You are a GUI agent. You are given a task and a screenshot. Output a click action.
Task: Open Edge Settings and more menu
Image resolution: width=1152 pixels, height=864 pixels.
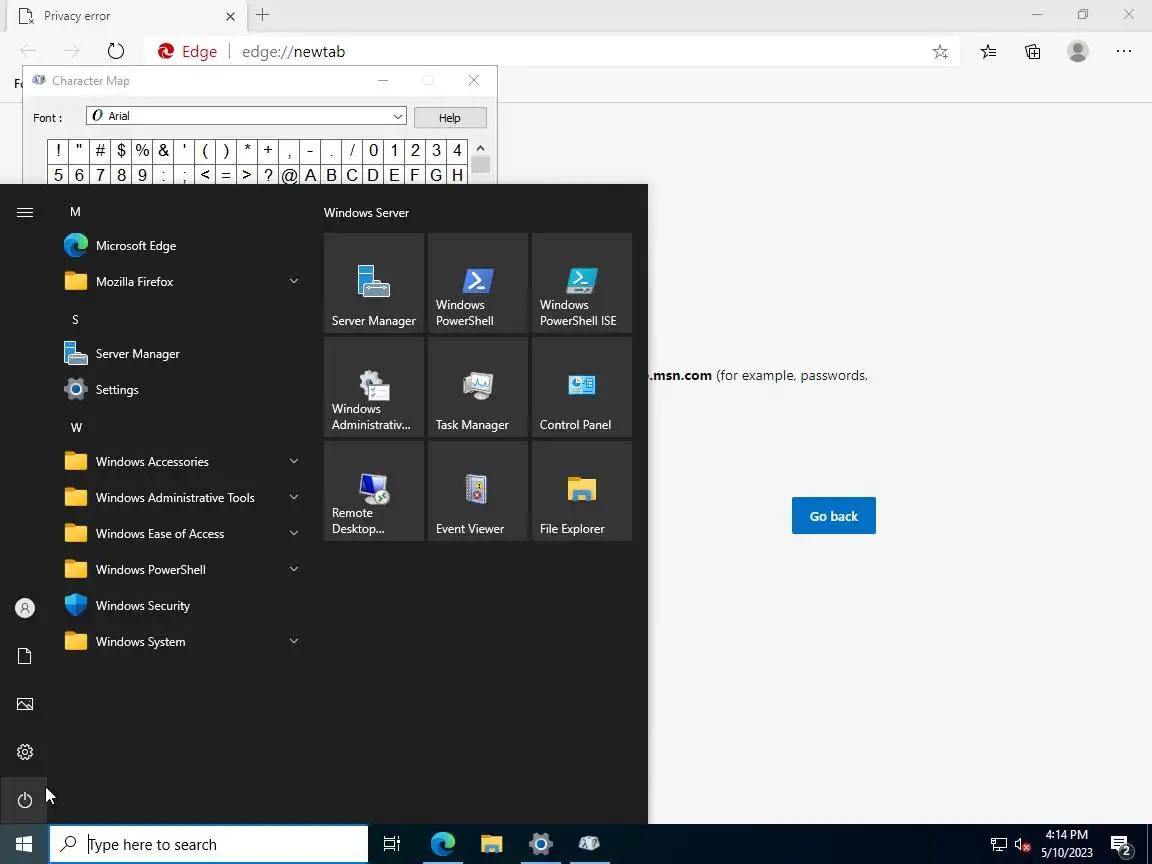point(1123,51)
